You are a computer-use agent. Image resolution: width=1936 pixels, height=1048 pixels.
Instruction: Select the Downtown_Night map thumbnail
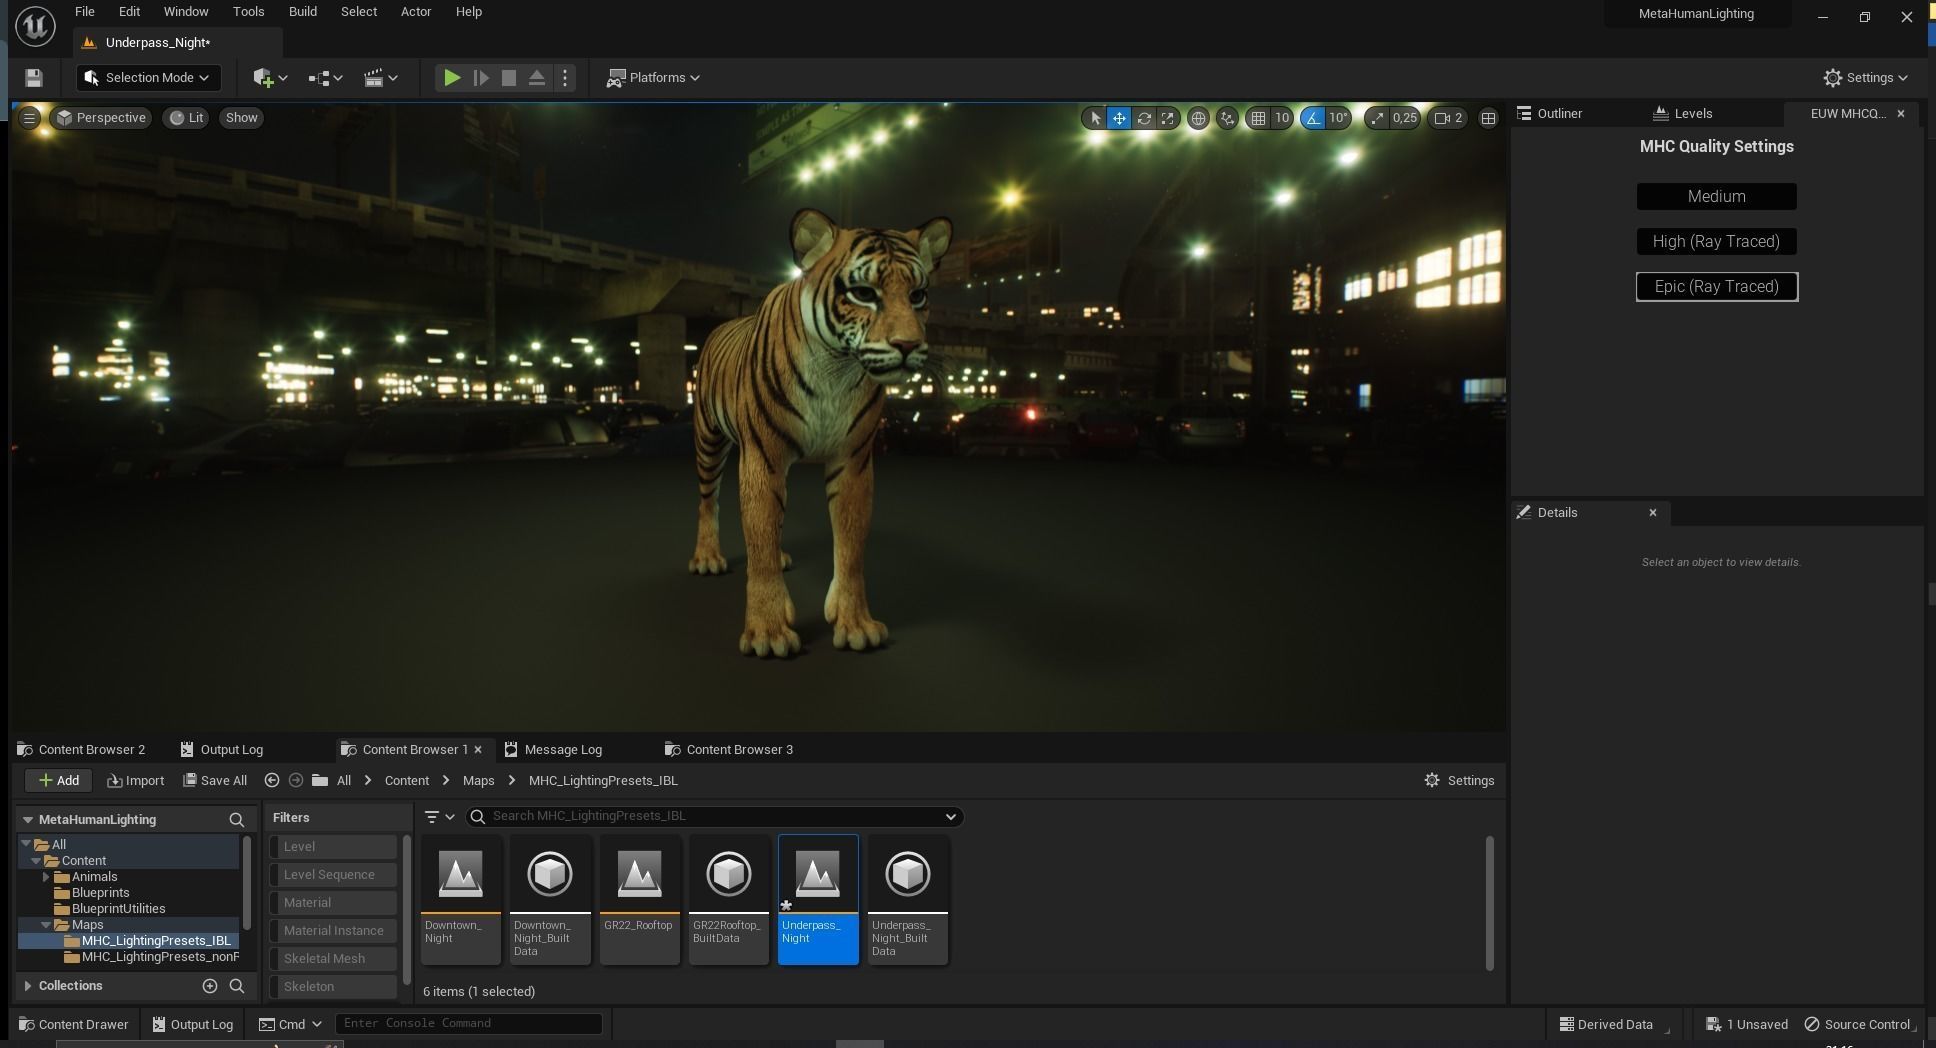461,899
